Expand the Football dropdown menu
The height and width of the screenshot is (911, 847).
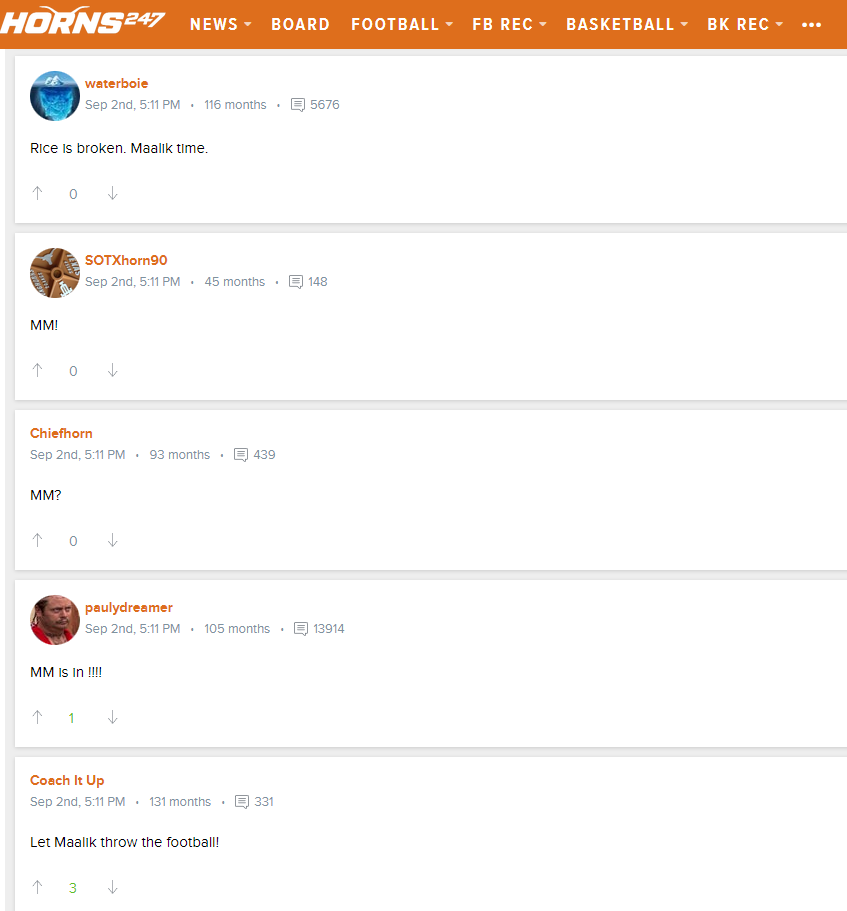click(402, 24)
